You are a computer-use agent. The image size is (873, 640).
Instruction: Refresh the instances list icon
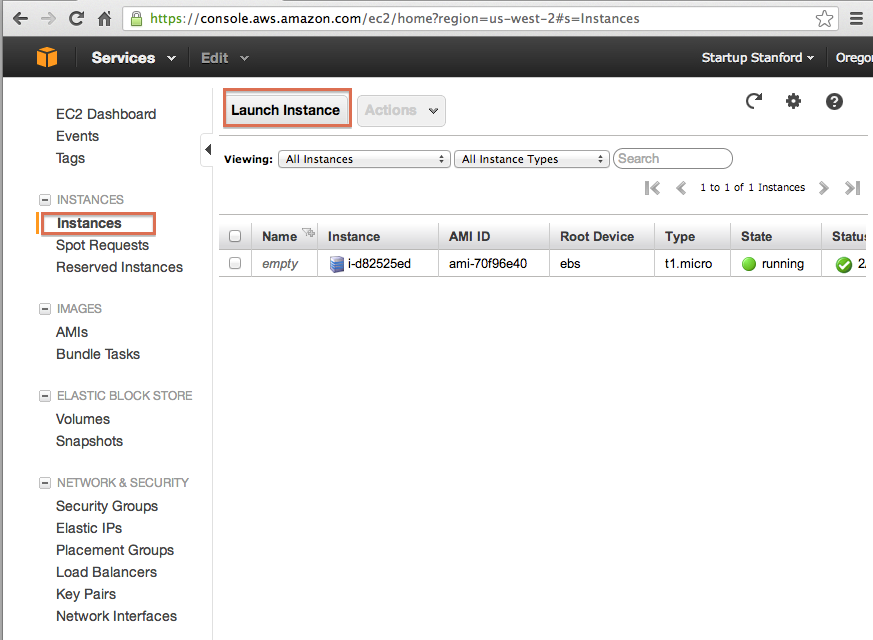(754, 101)
